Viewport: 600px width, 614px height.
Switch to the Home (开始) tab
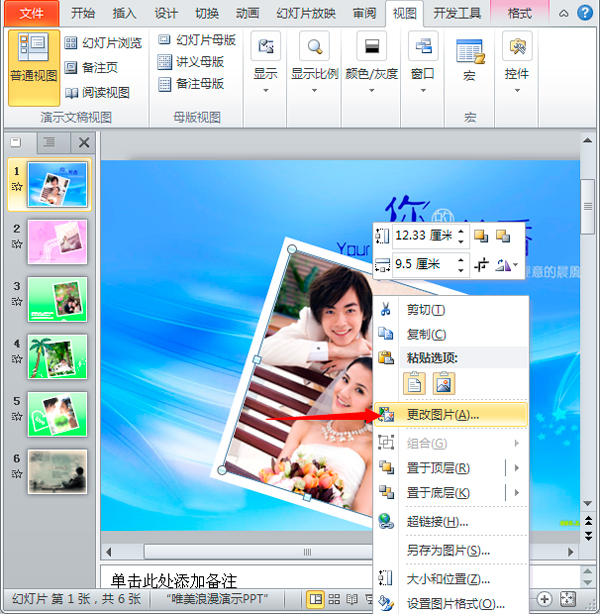83,13
